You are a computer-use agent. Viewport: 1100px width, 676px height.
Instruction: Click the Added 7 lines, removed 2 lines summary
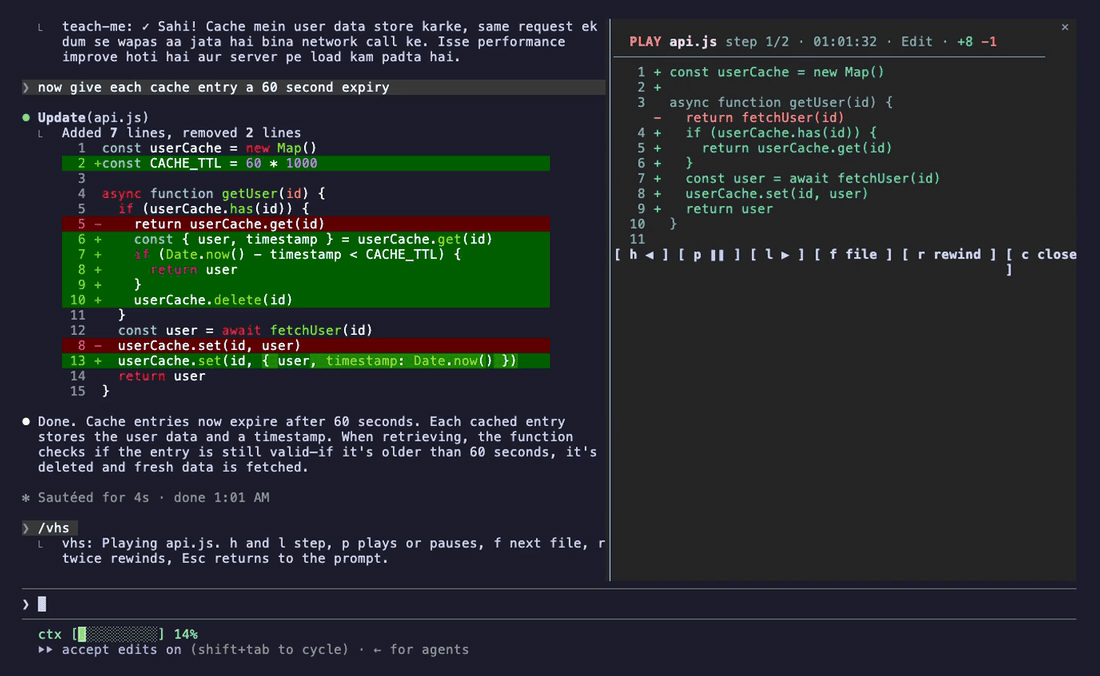181,133
